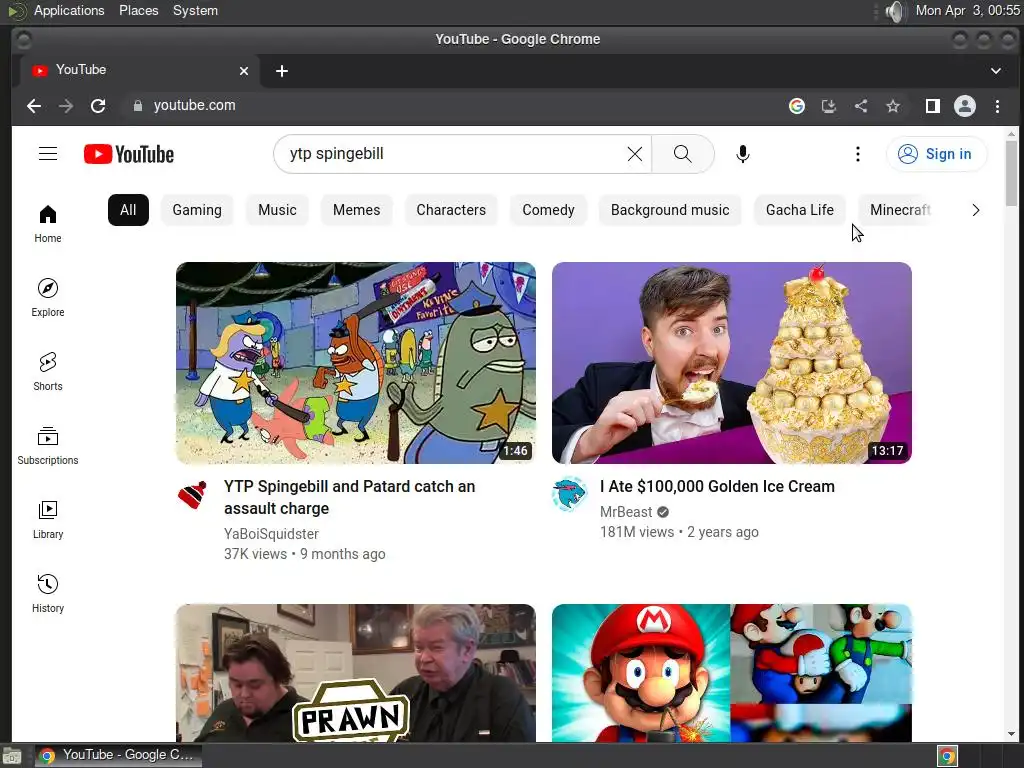1024x768 pixels.
Task: Click the page vertical scrollbar thumb
Action: 1011,173
